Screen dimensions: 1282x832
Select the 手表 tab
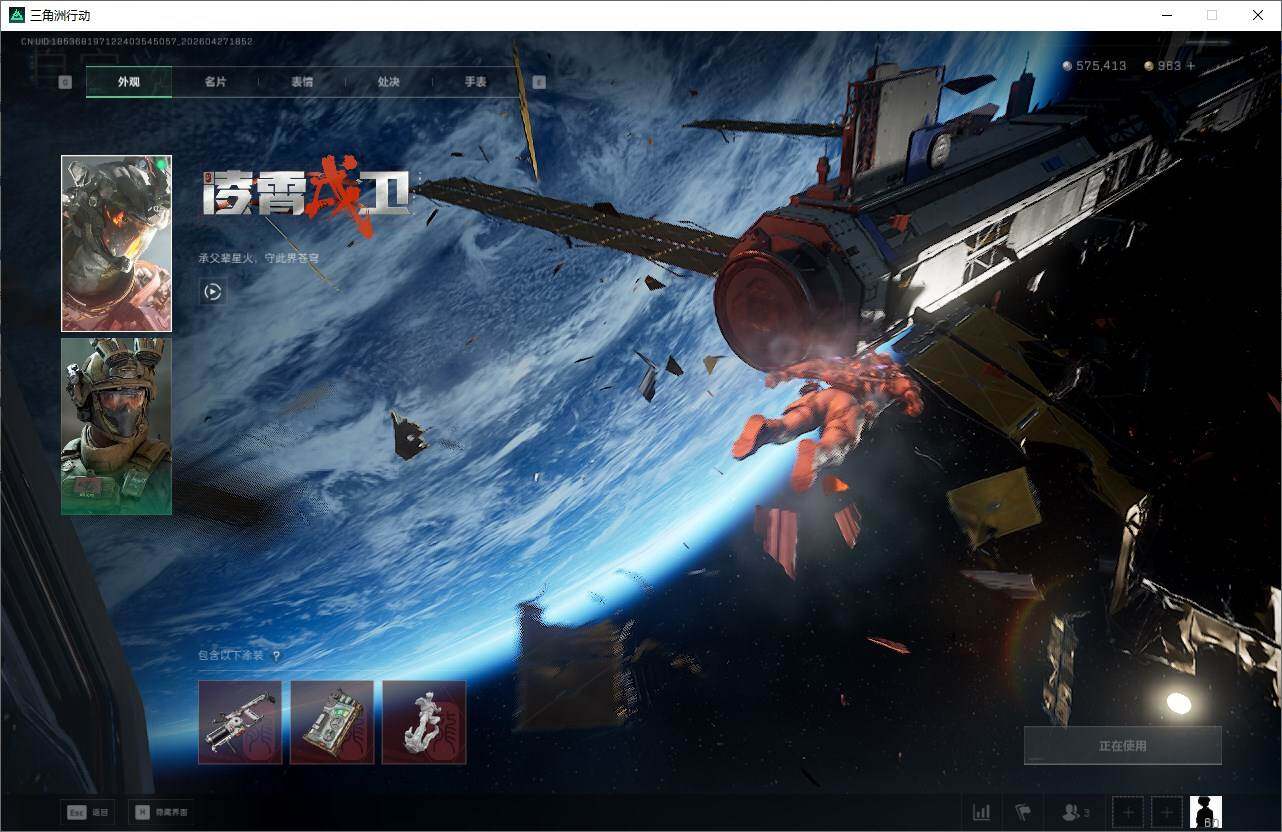coord(475,82)
